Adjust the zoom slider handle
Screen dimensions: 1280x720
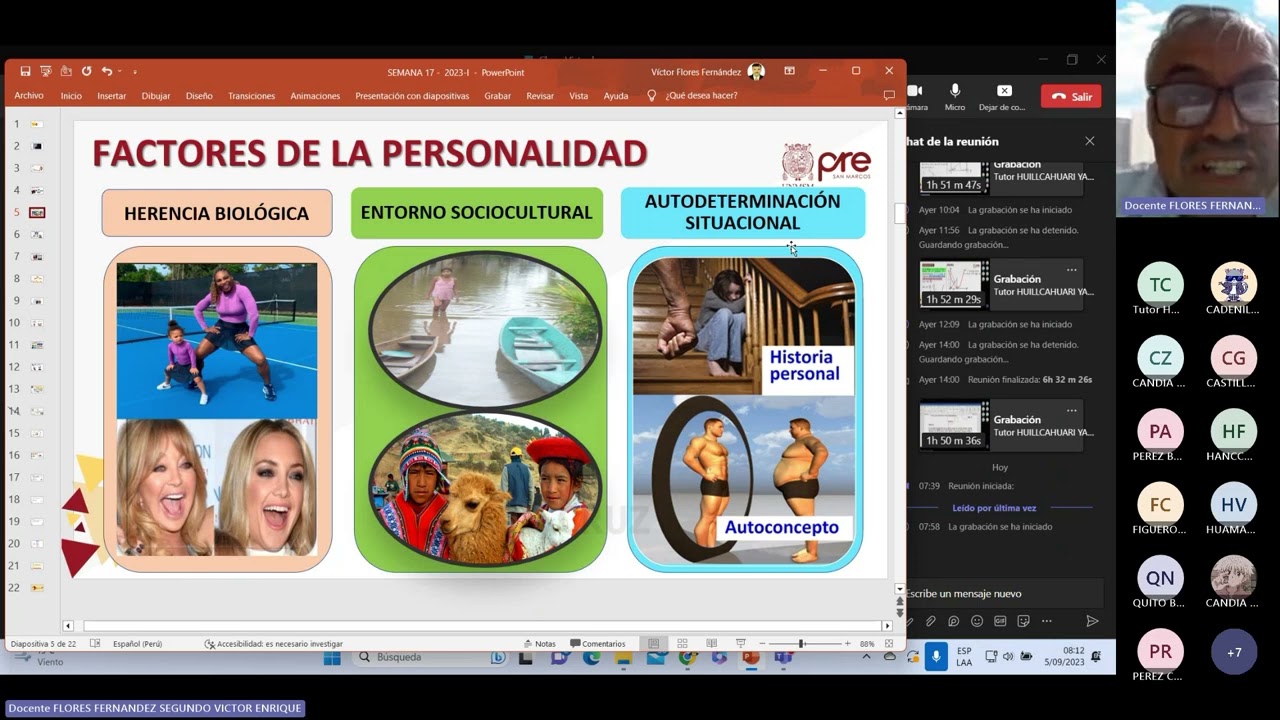click(x=801, y=644)
